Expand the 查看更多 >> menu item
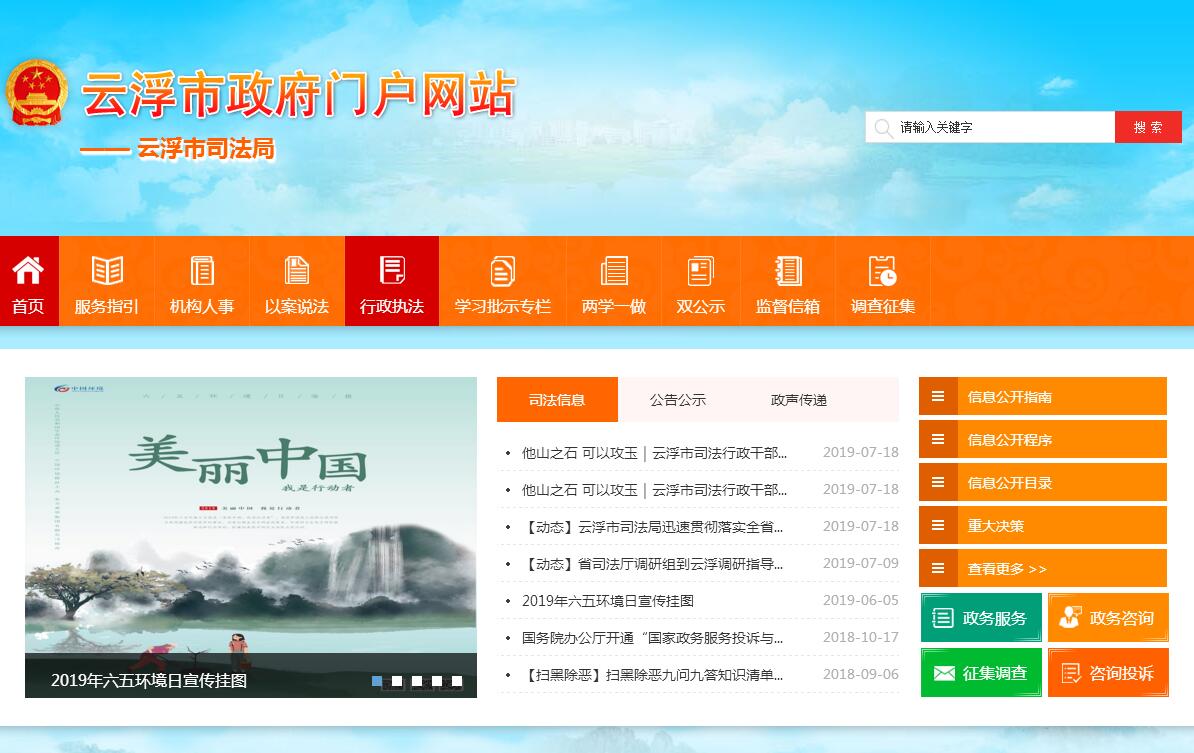Viewport: 1194px width, 753px height. [1042, 568]
